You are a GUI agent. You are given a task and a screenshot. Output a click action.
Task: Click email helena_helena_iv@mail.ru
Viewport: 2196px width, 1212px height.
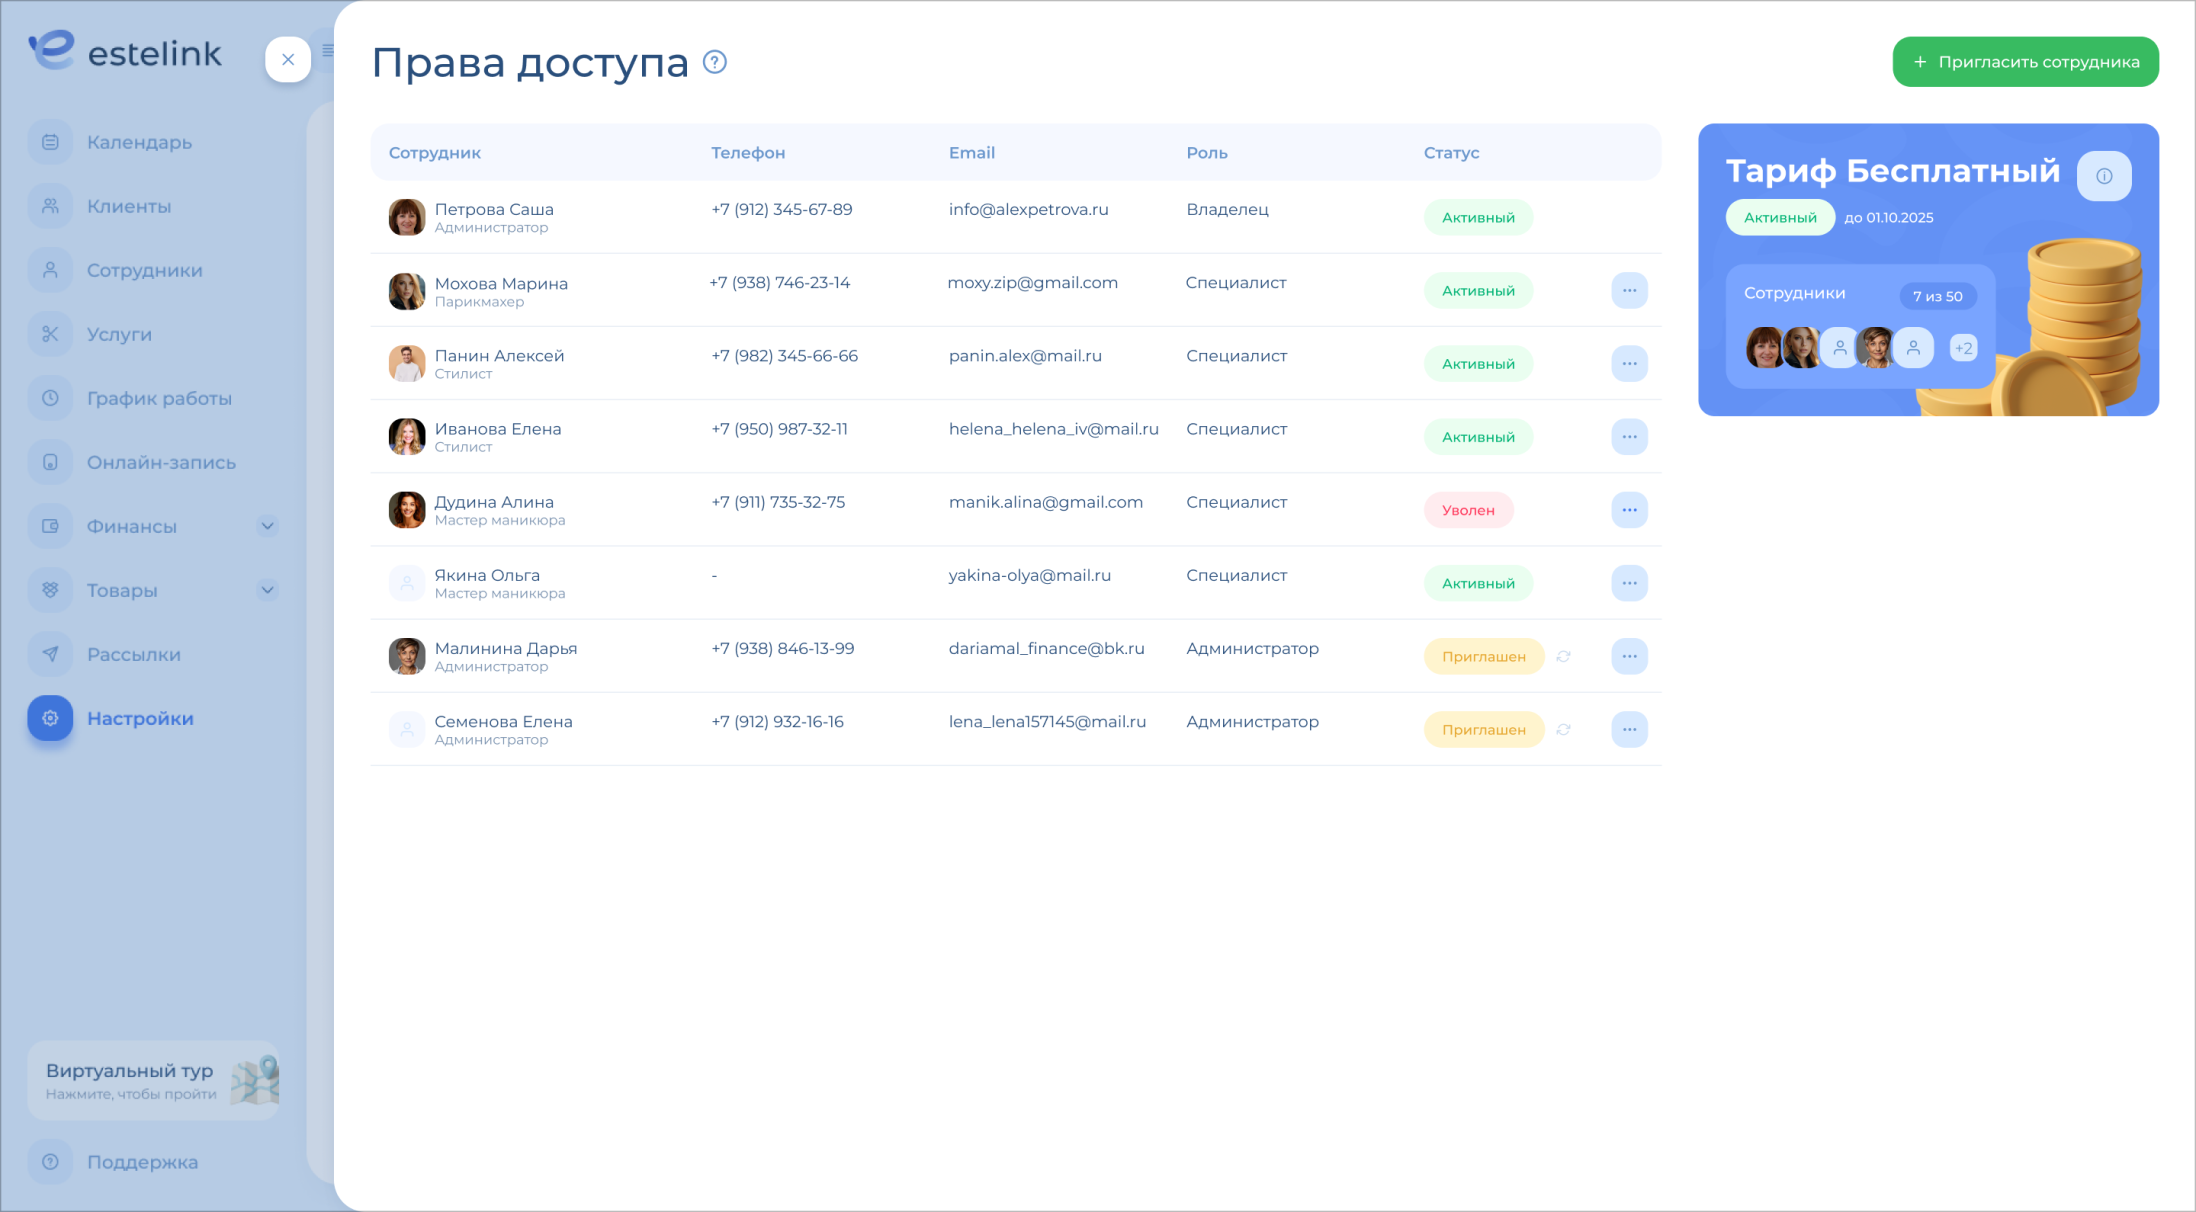click(x=1053, y=429)
